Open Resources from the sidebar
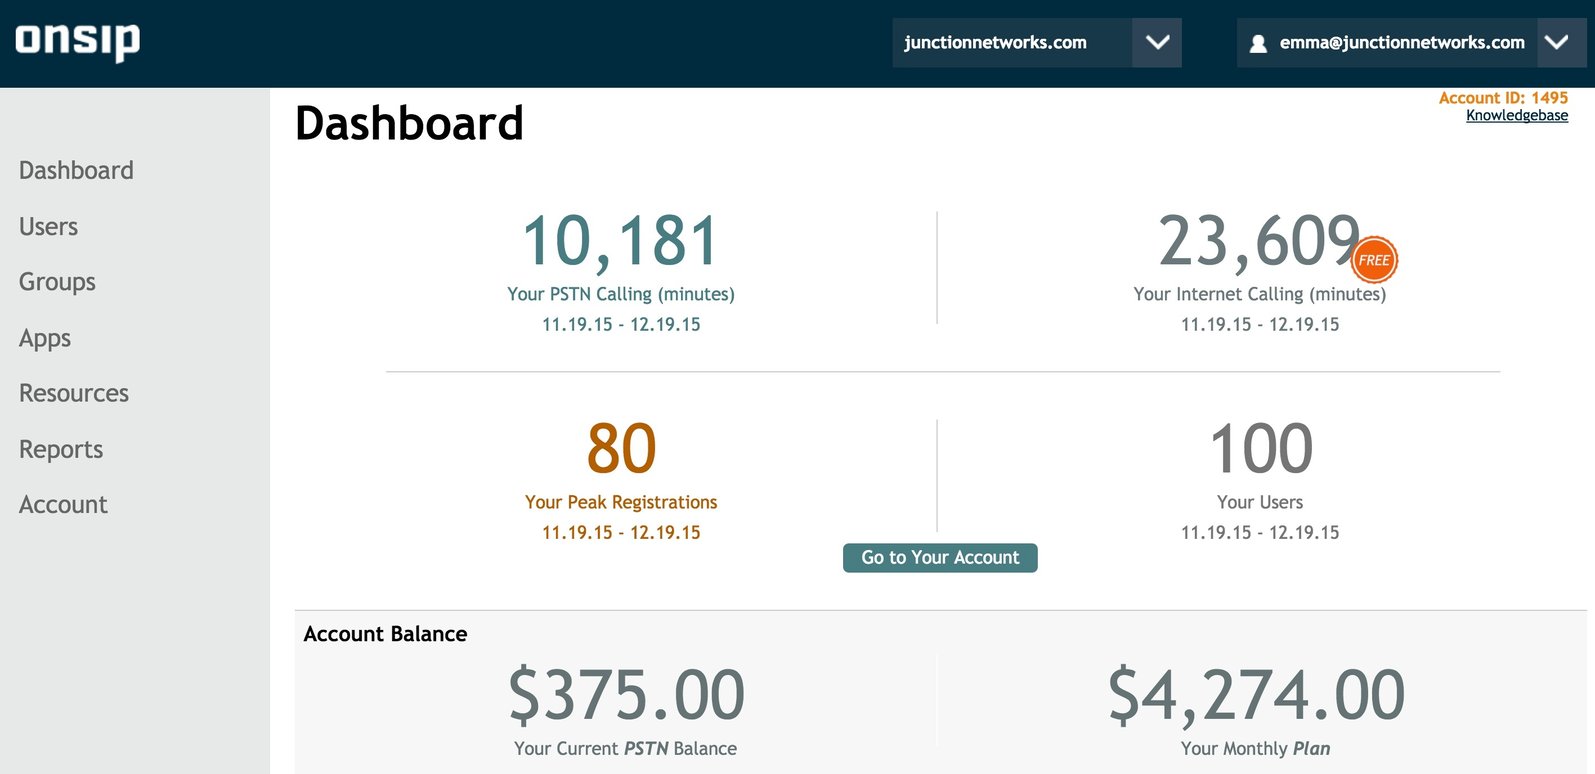1595x774 pixels. (74, 394)
